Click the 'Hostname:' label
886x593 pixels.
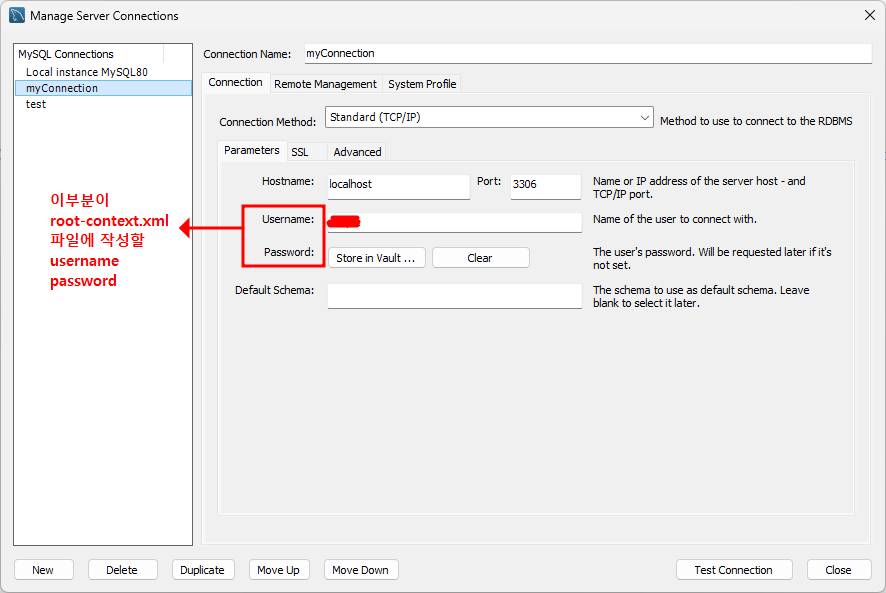(x=288, y=181)
